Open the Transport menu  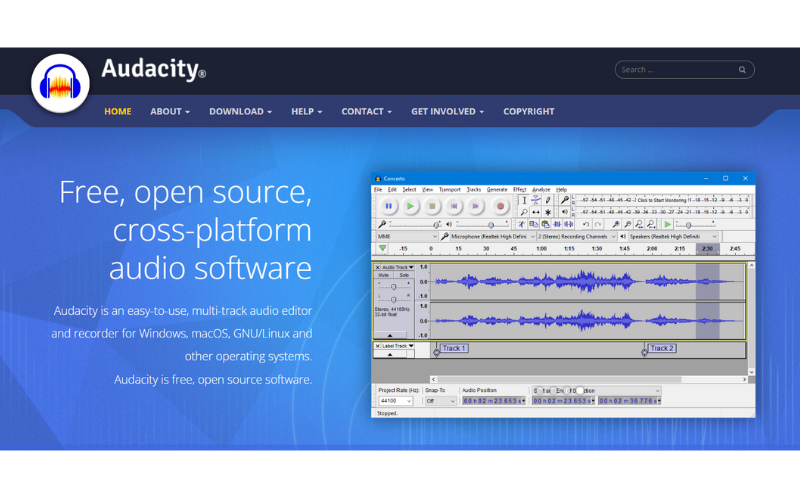(449, 189)
